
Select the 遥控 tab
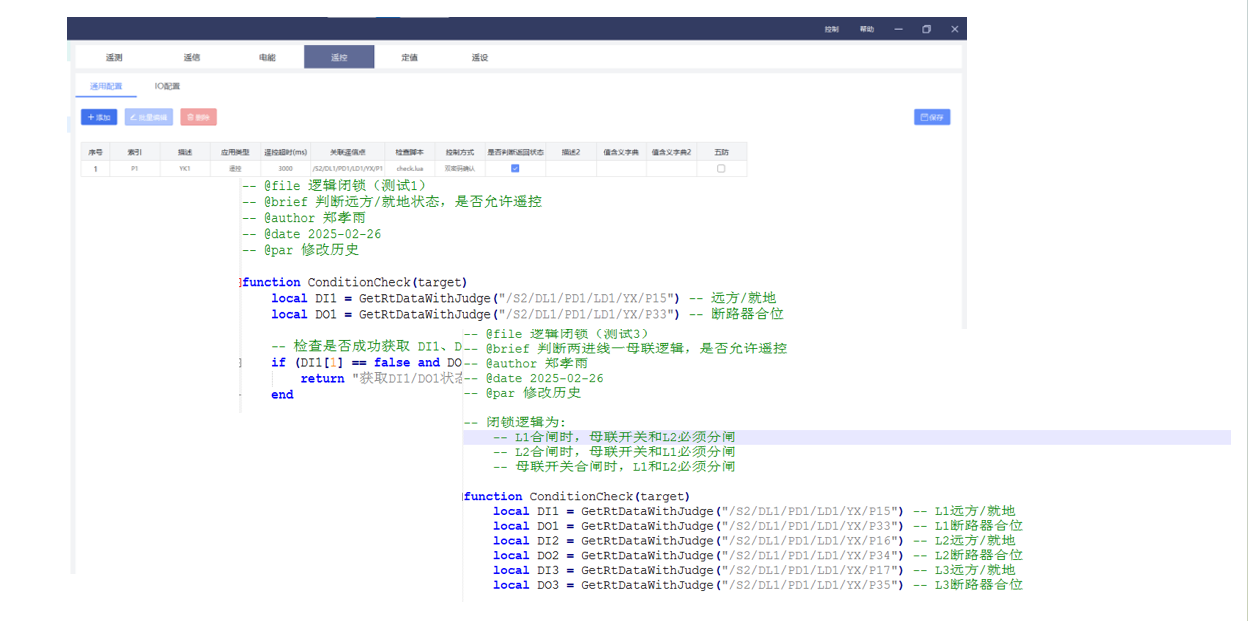pyautogui.click(x=339, y=57)
